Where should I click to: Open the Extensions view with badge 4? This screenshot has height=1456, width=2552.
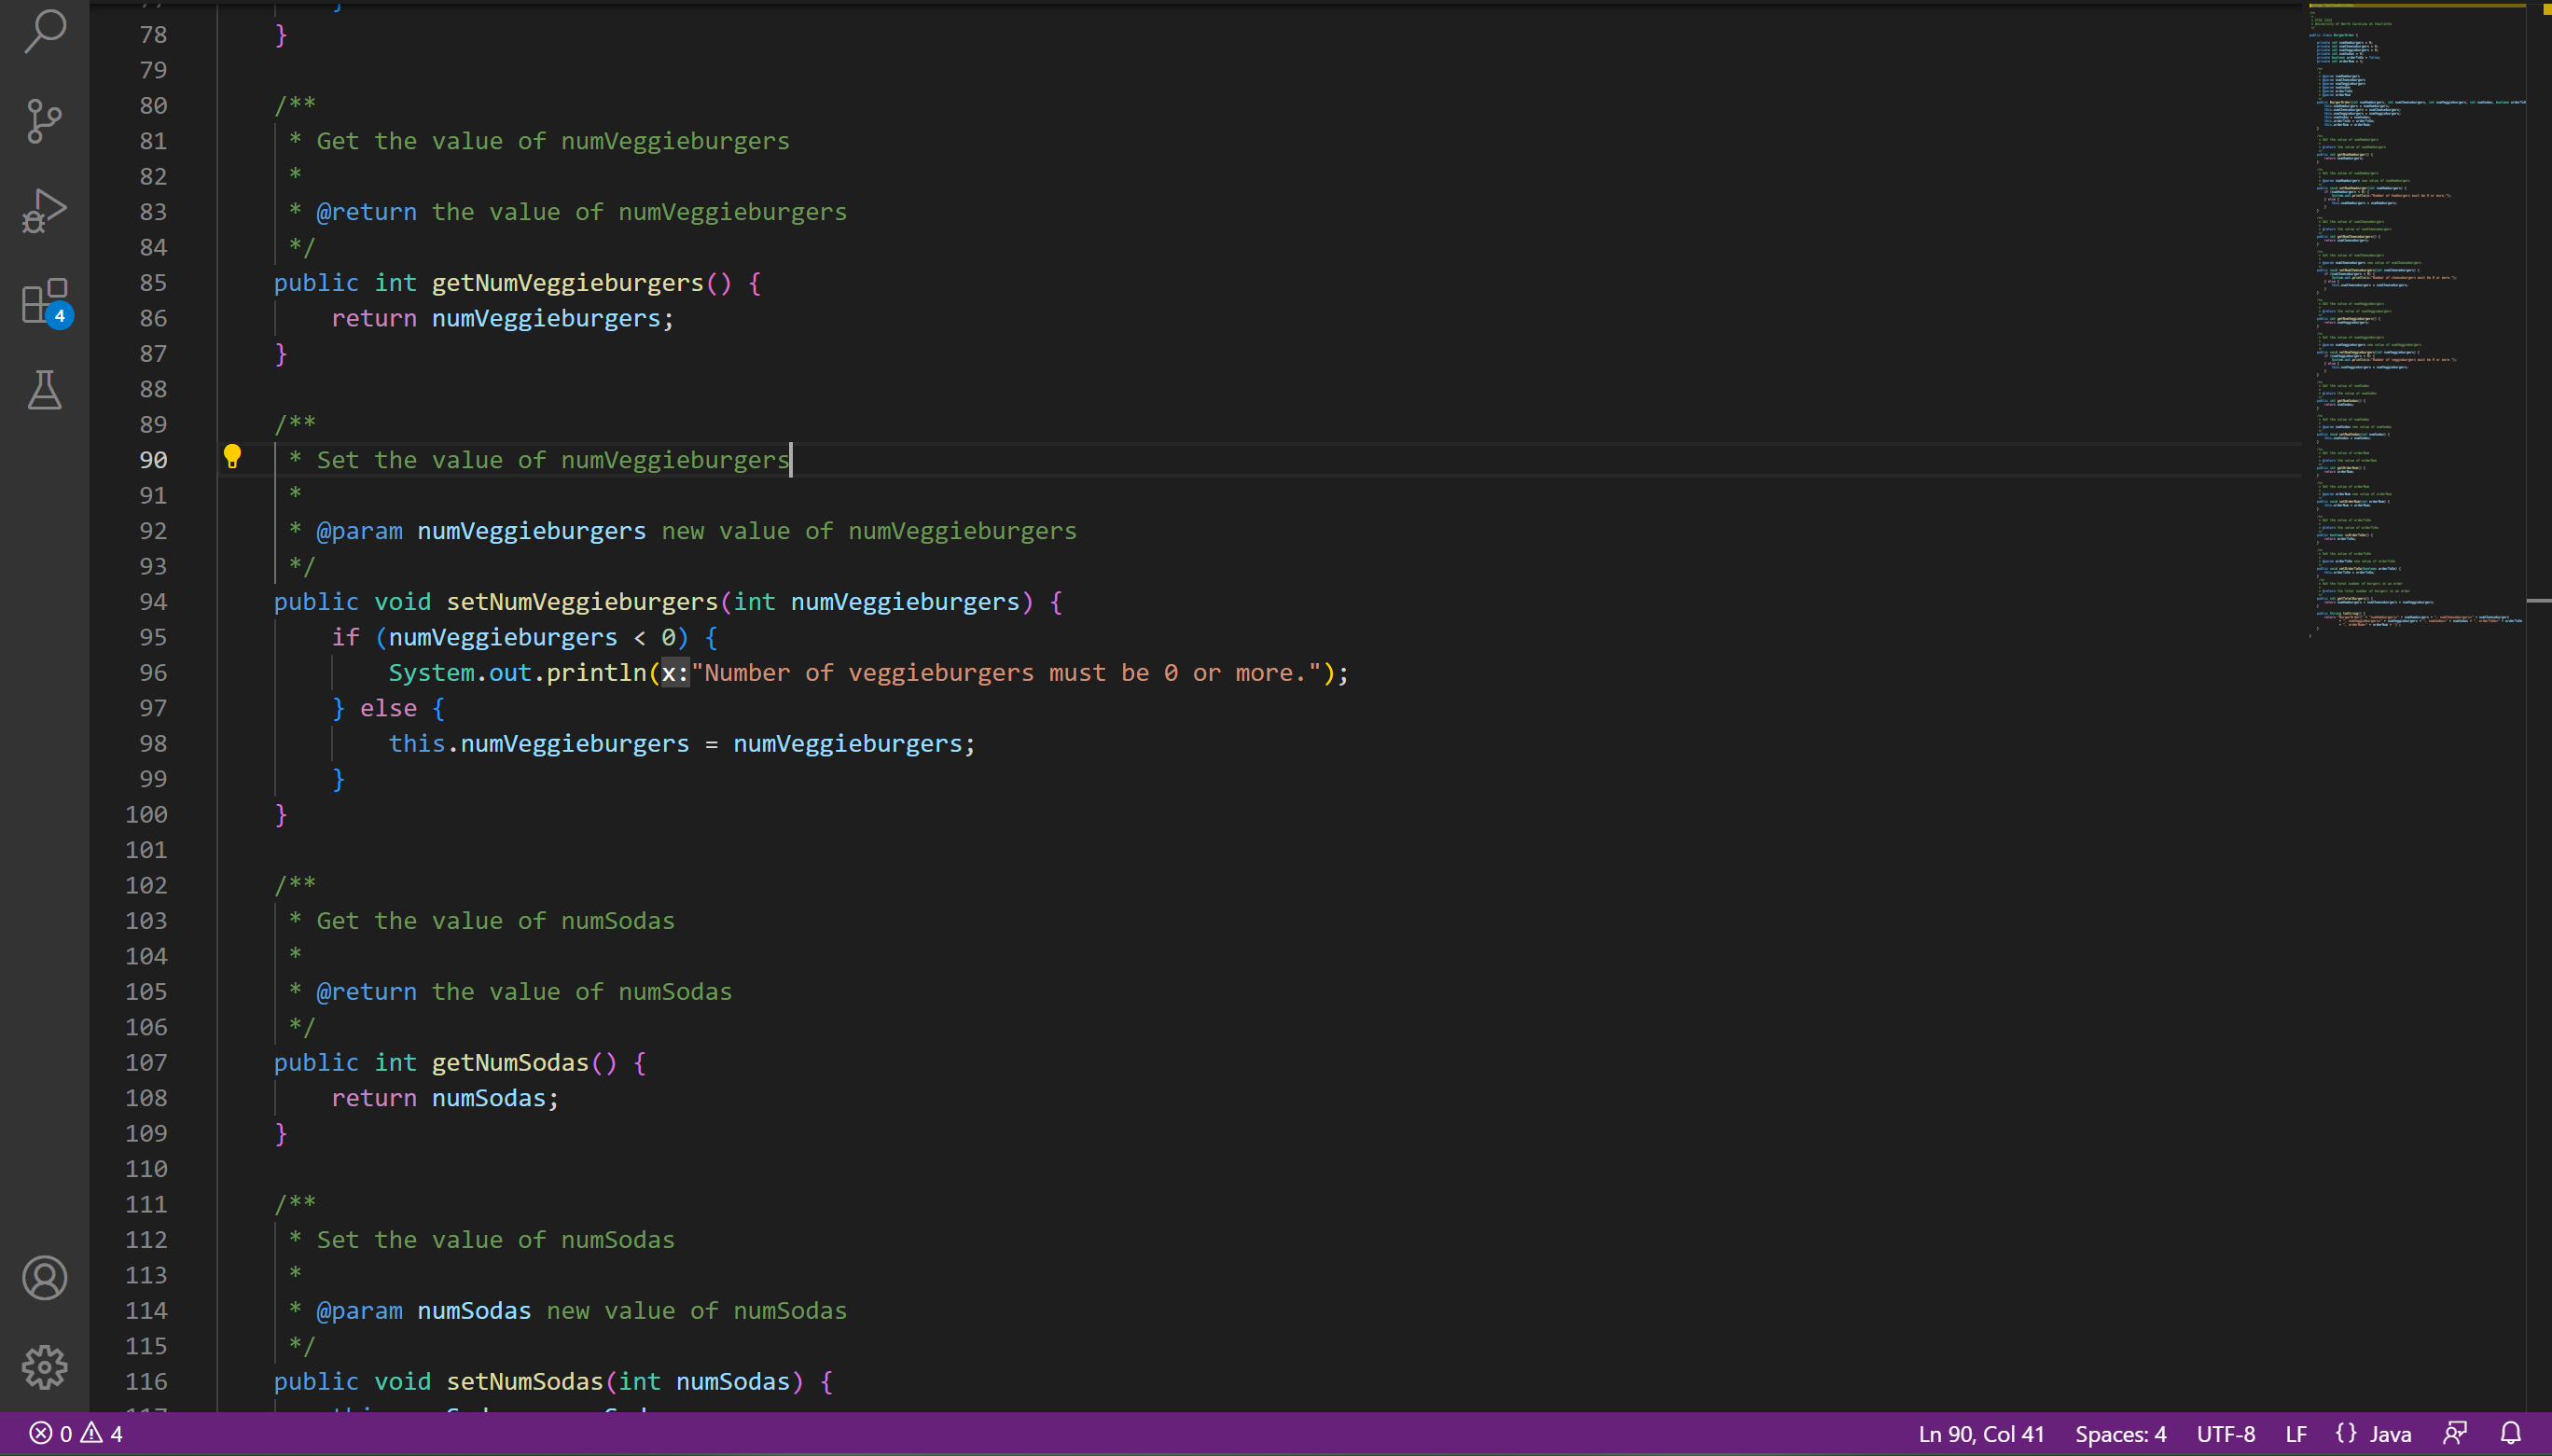[44, 301]
